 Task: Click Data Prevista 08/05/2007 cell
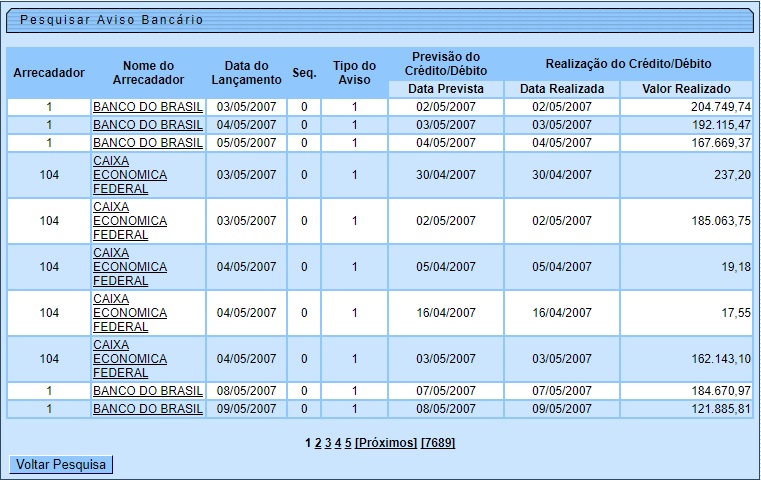446,409
